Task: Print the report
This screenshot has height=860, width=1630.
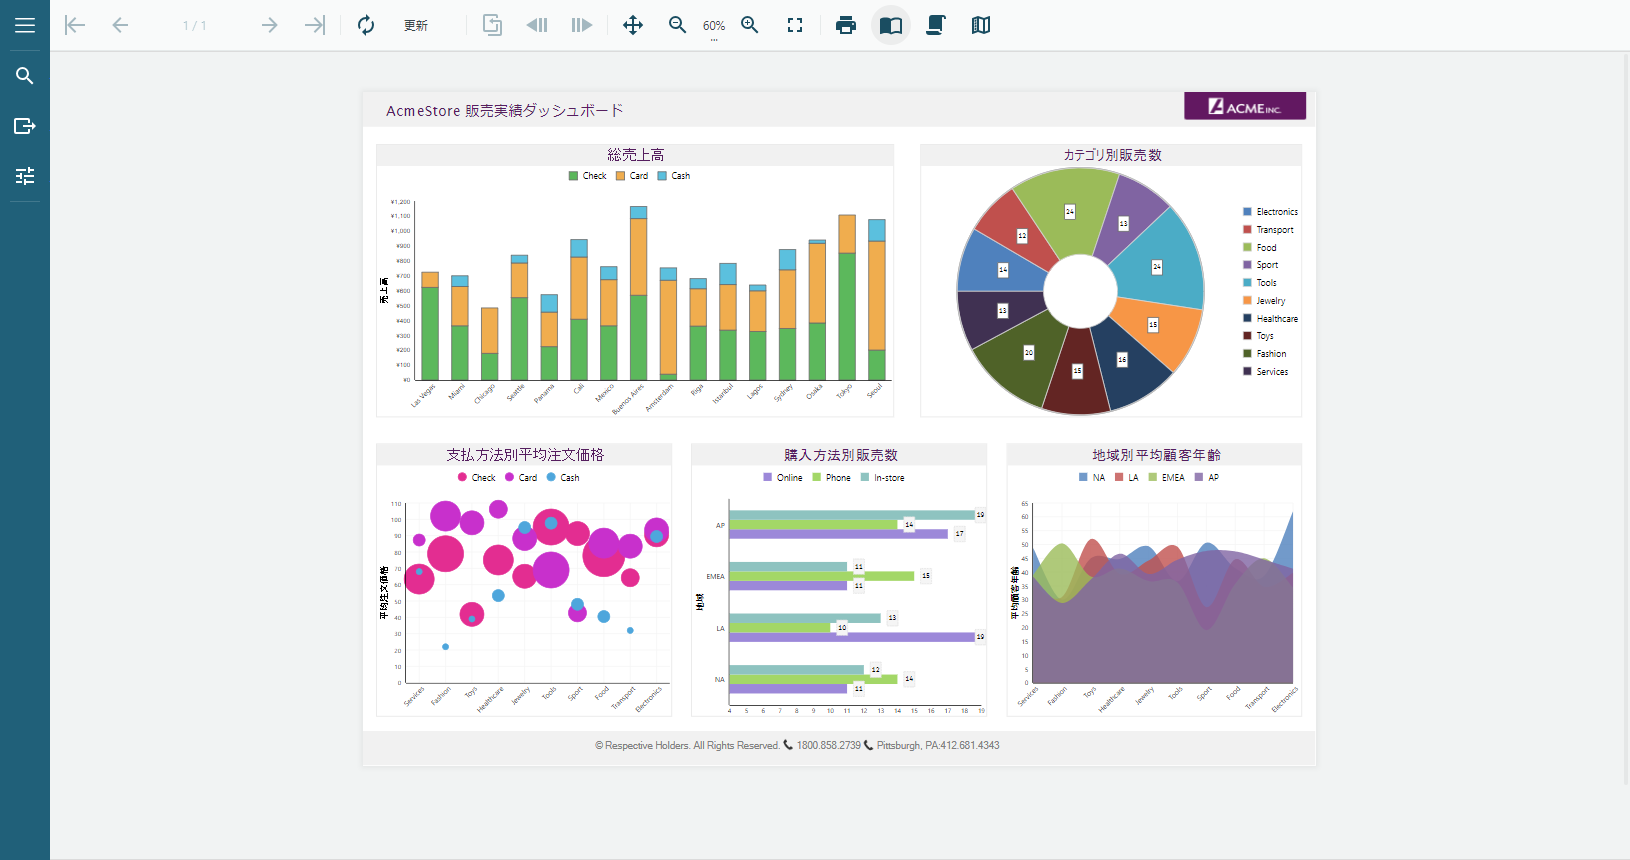Action: coord(846,25)
